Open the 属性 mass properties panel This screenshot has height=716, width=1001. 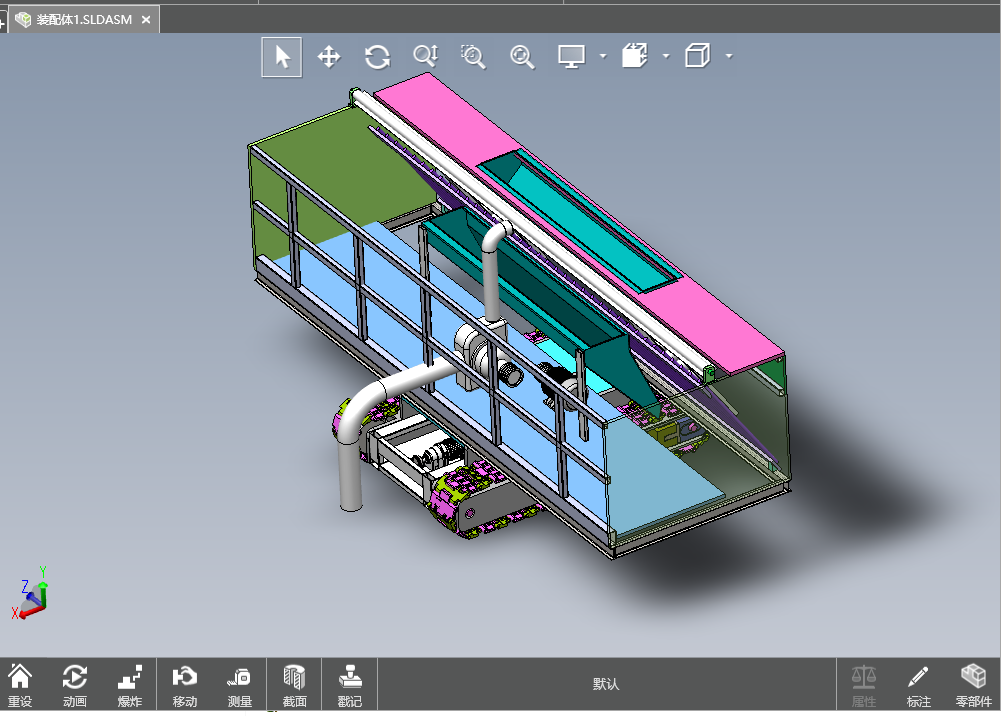(864, 685)
